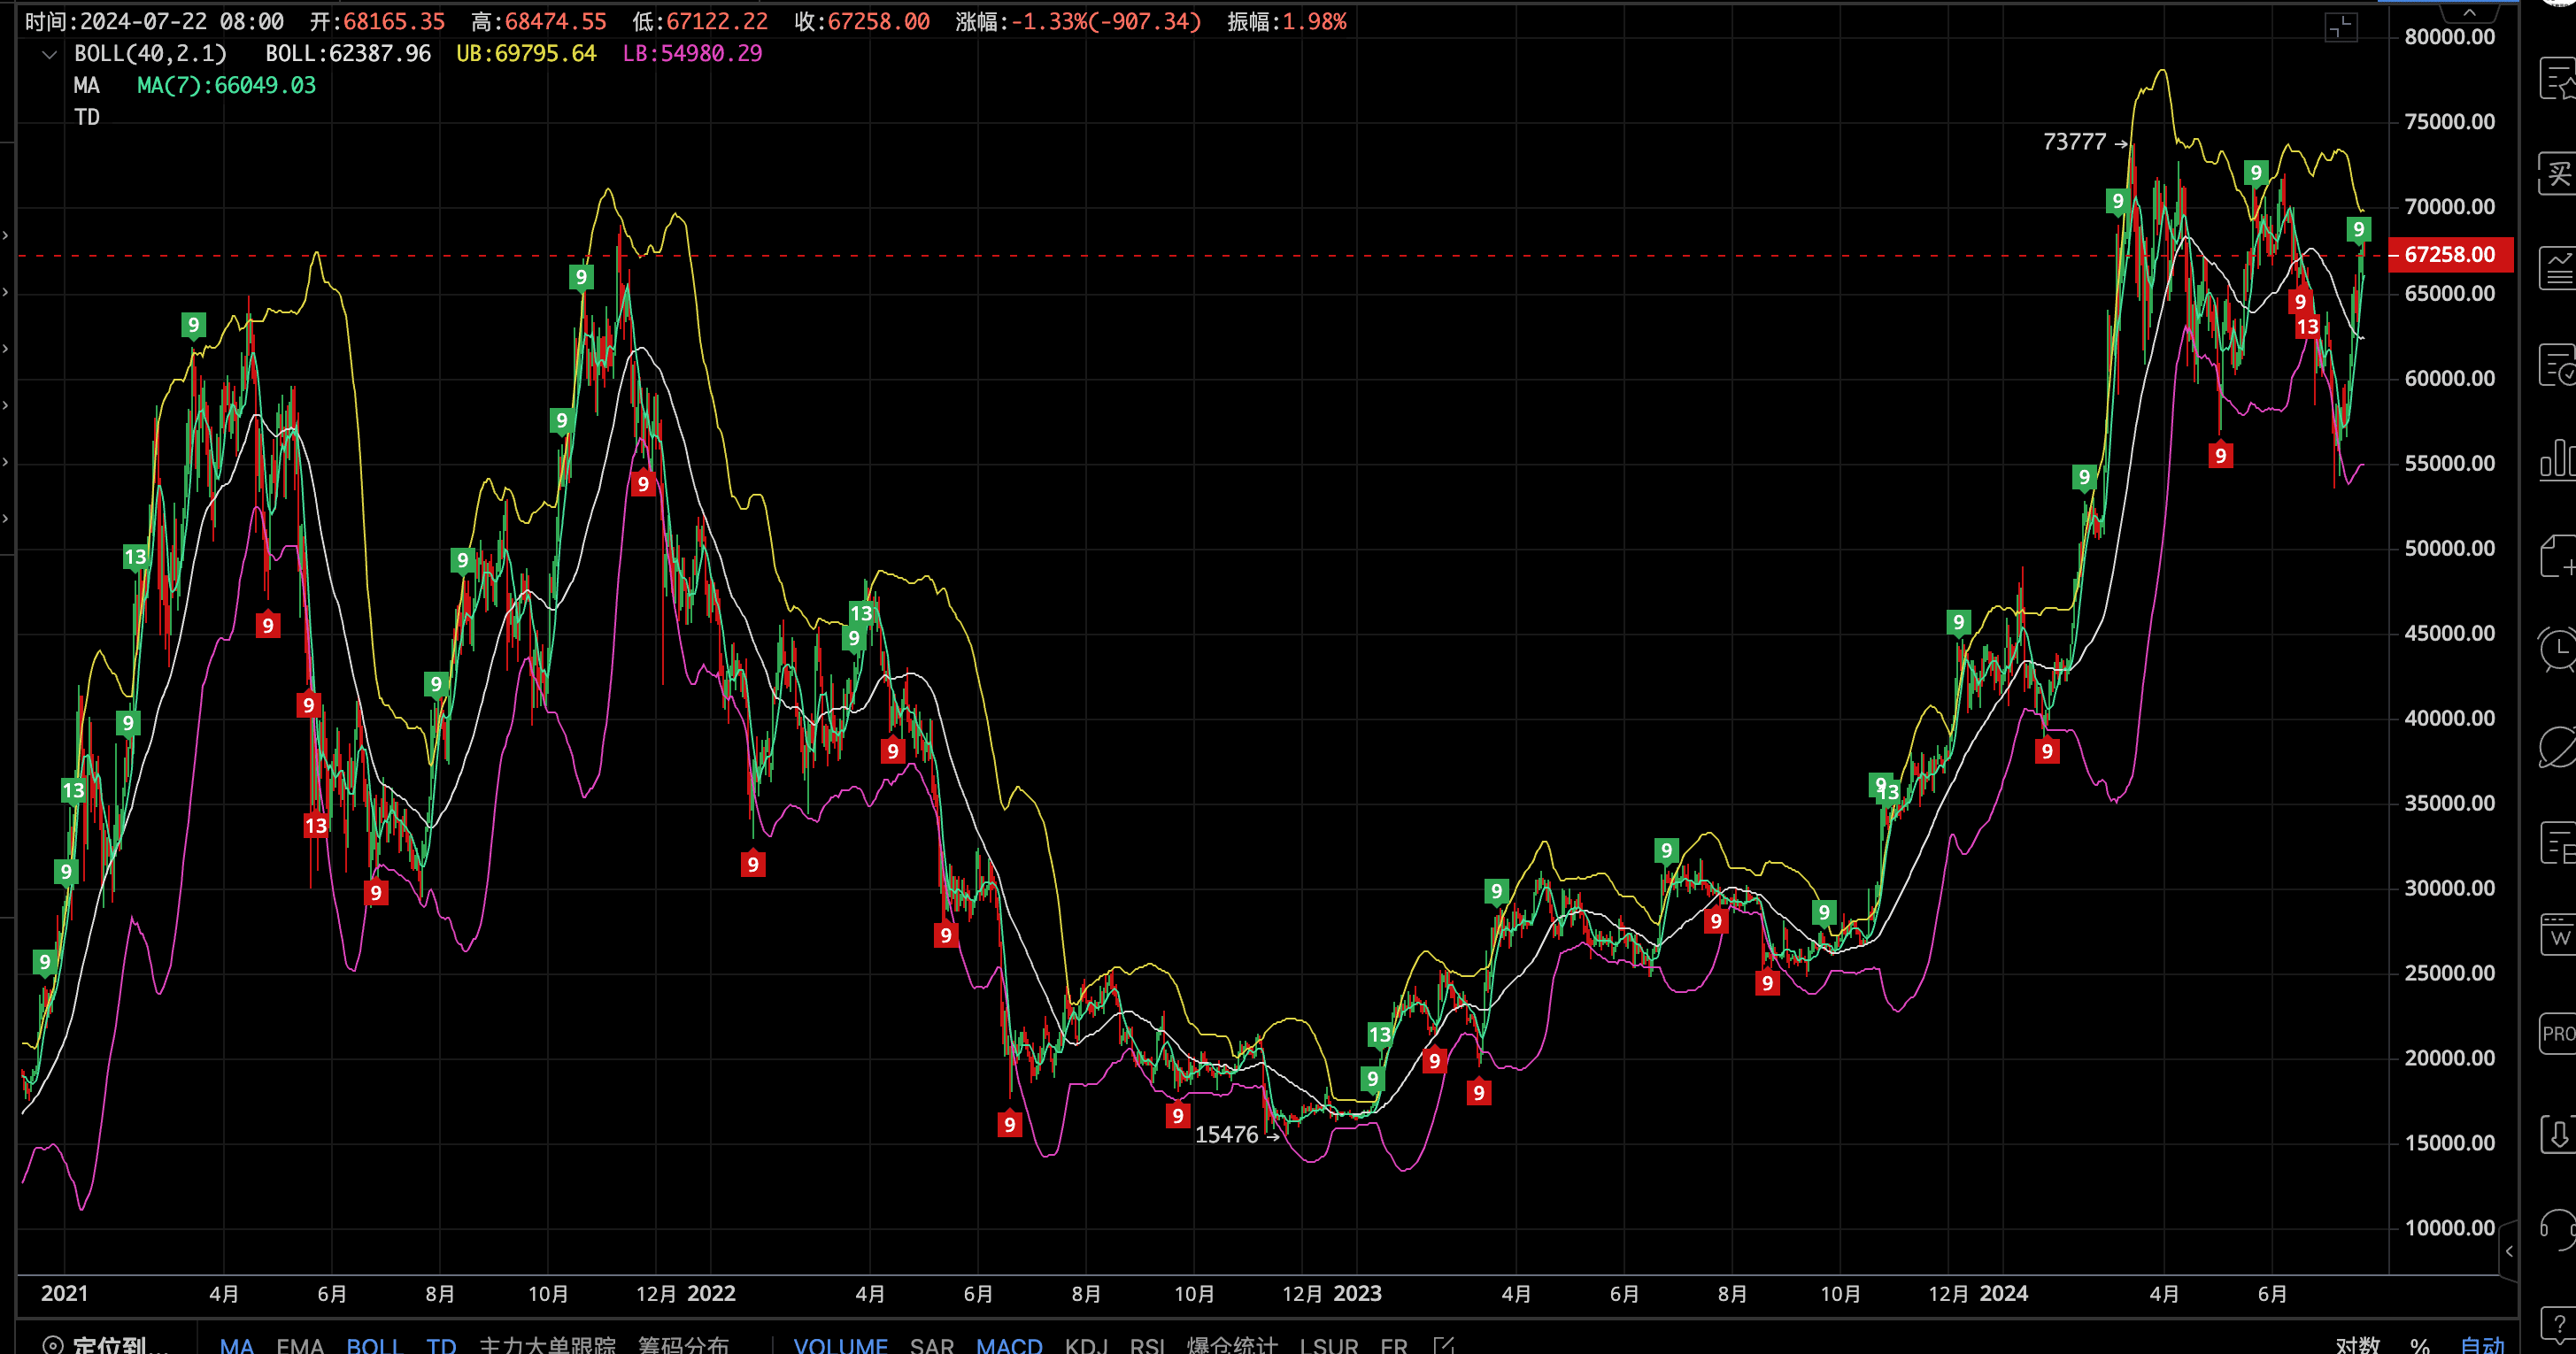Collapse the BOLL indicator legend chevron

tap(49, 54)
